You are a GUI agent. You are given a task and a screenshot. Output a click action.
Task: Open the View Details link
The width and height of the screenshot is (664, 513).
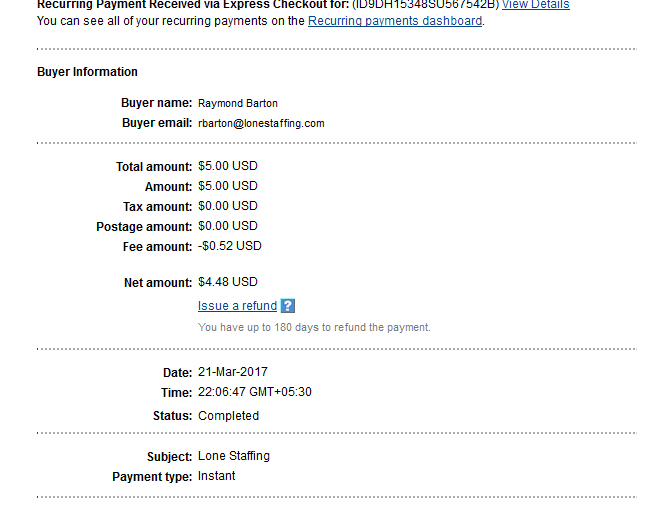[x=535, y=5]
